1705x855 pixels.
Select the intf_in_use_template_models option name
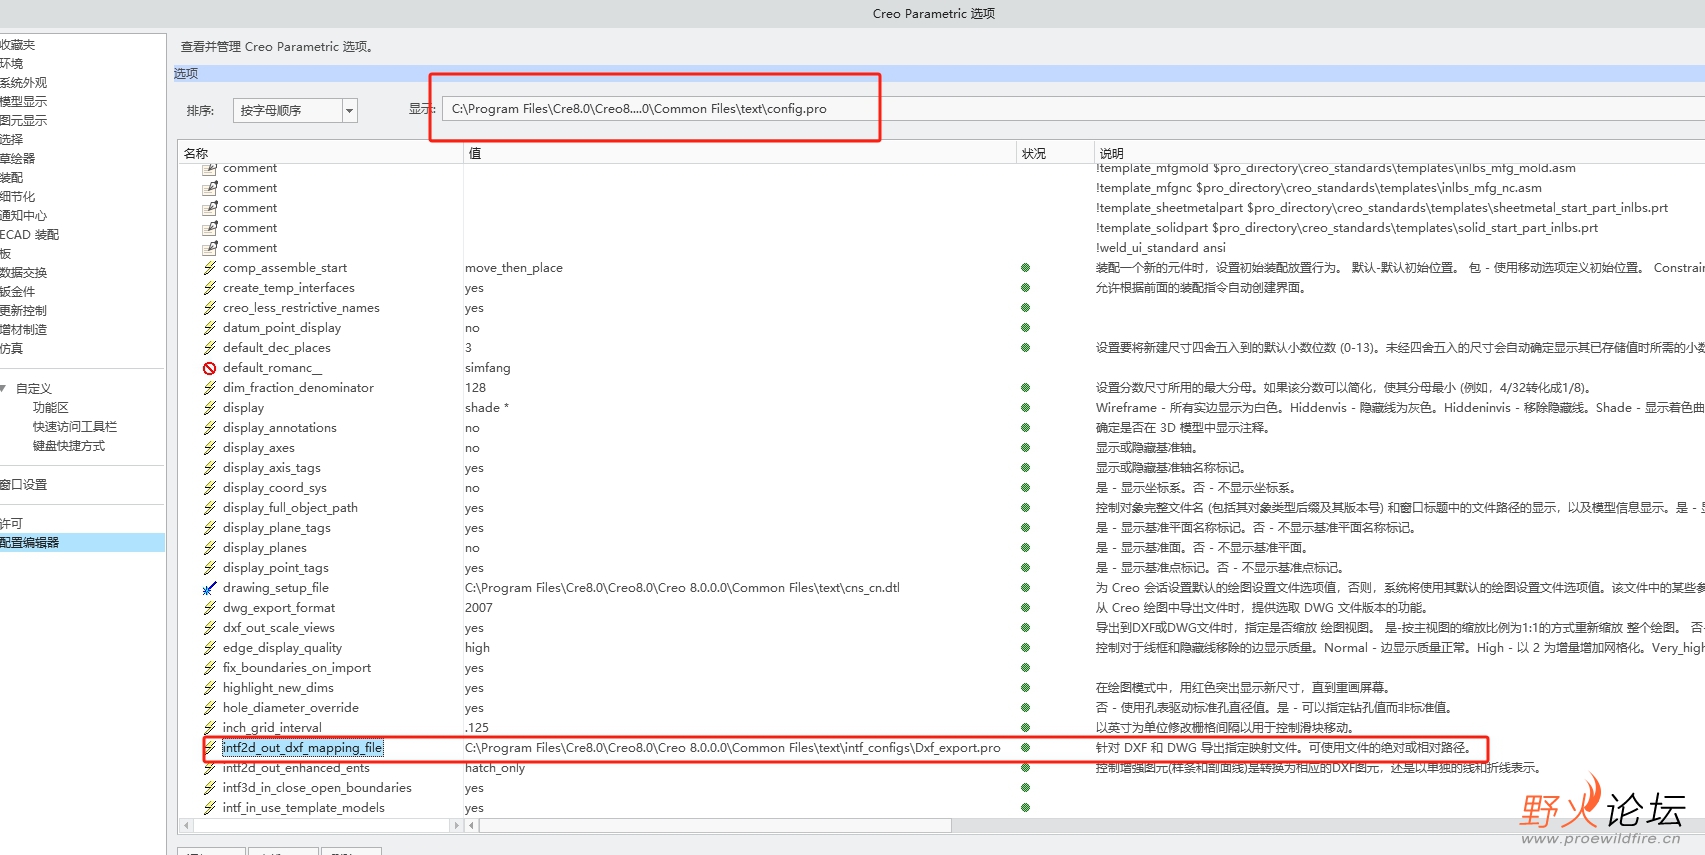(x=304, y=808)
